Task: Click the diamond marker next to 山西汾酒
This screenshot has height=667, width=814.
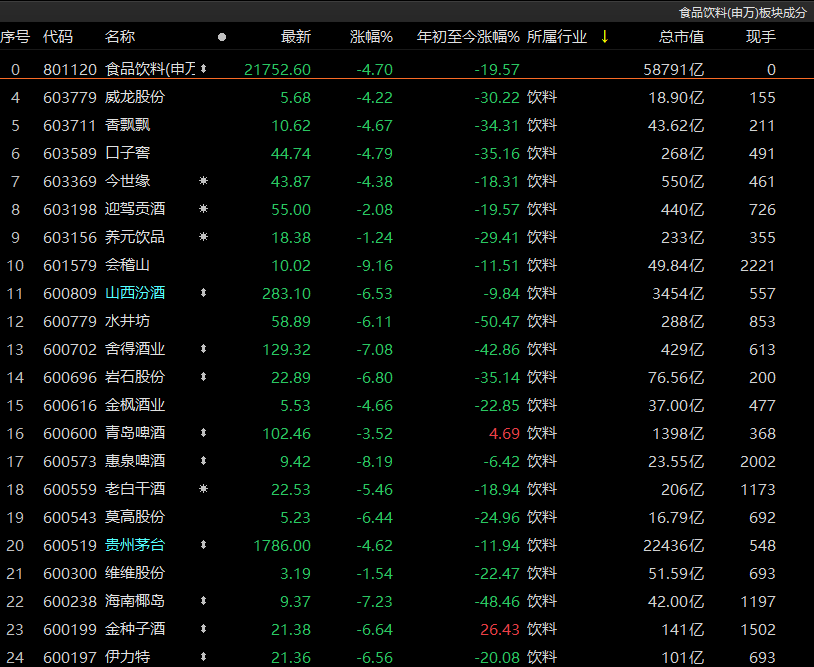Action: pos(204,293)
